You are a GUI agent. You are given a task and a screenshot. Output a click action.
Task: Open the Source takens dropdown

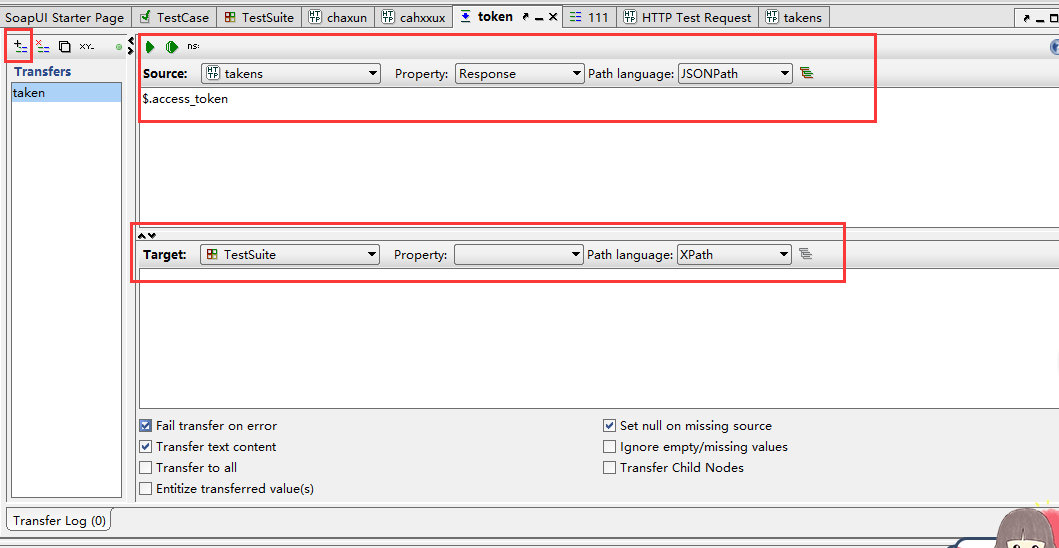pos(291,74)
